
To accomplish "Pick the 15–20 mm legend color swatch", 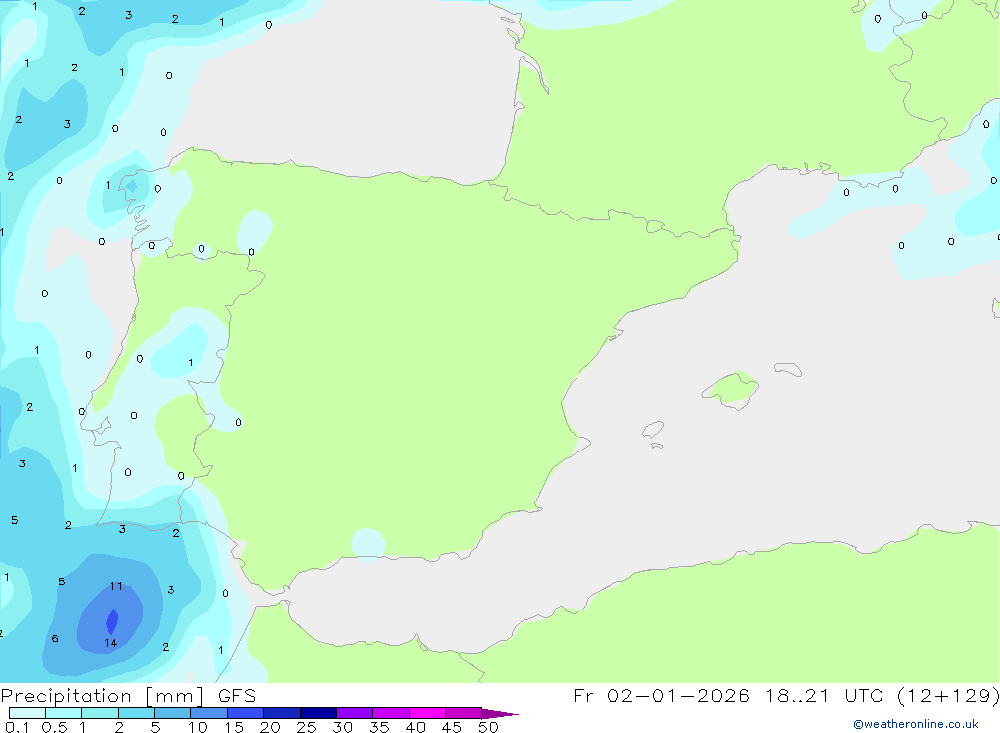I will click(246, 713).
